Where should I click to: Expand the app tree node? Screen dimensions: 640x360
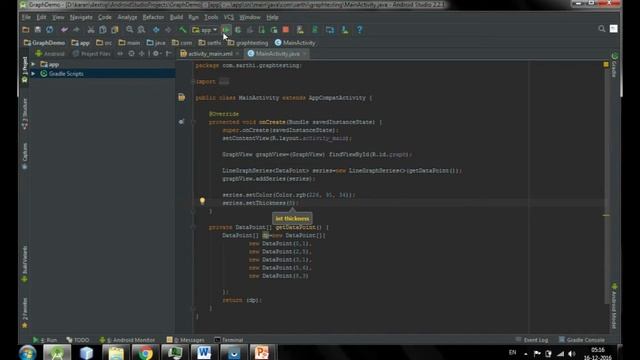pos(33,64)
